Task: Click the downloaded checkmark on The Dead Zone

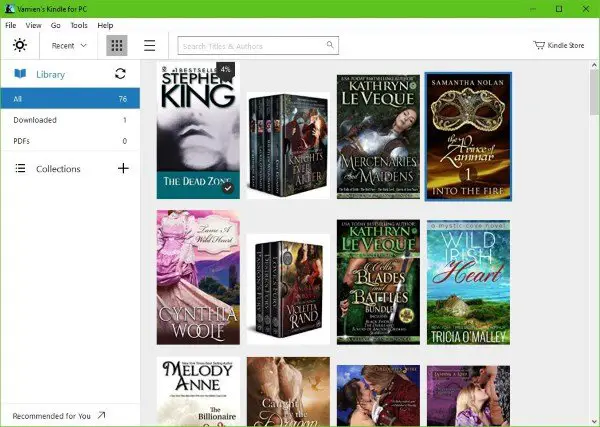Action: (x=228, y=188)
